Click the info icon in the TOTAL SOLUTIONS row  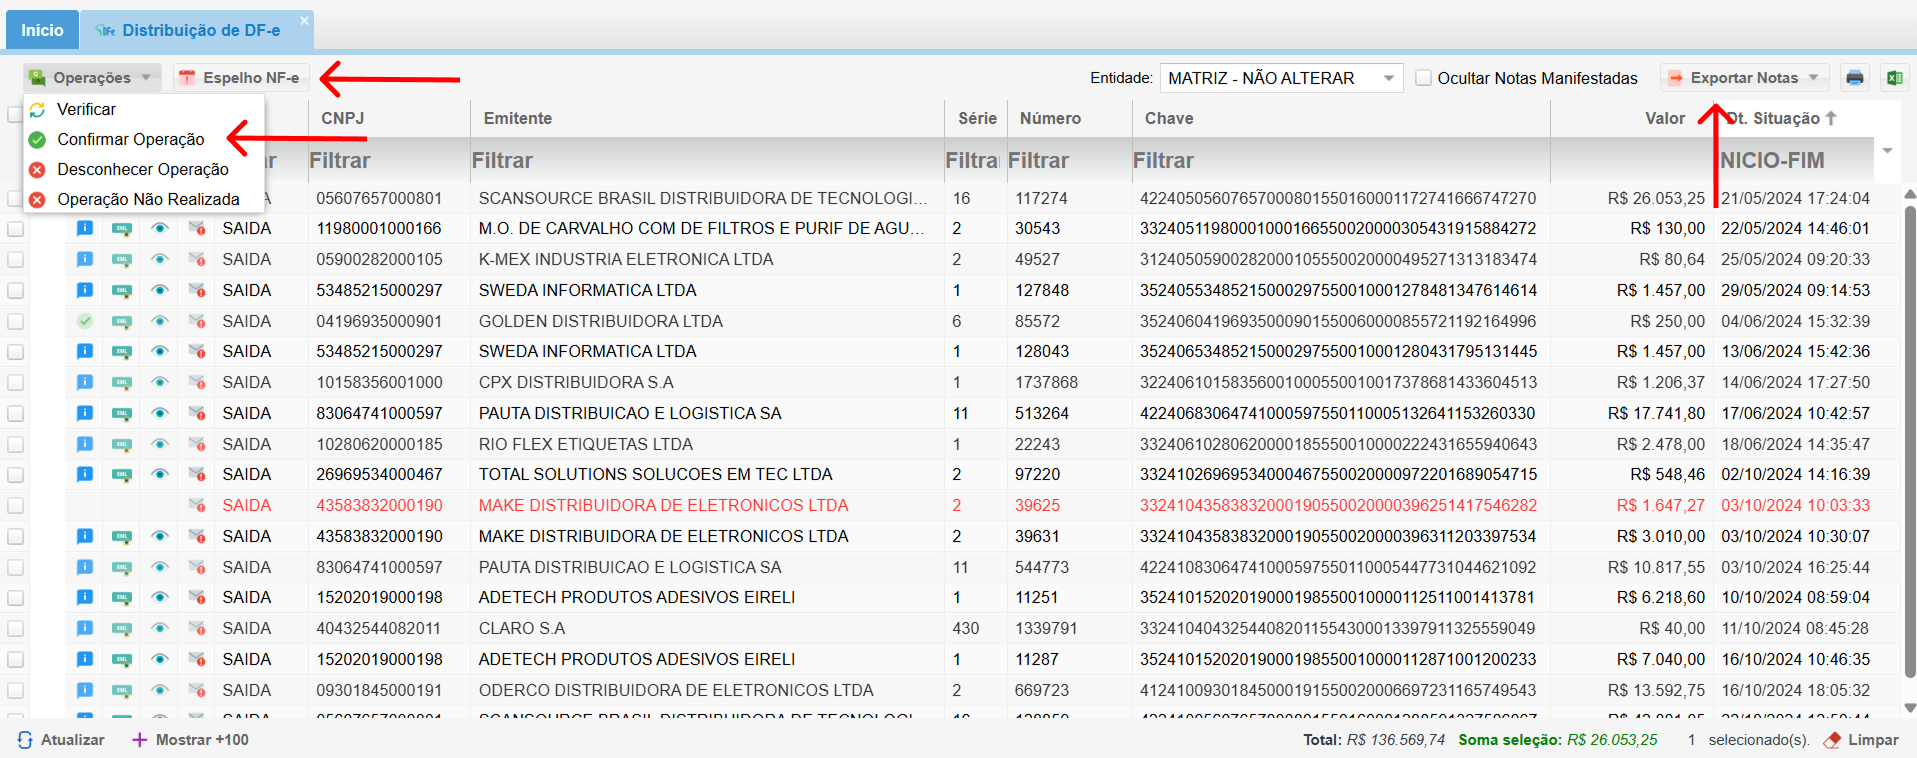(85, 474)
